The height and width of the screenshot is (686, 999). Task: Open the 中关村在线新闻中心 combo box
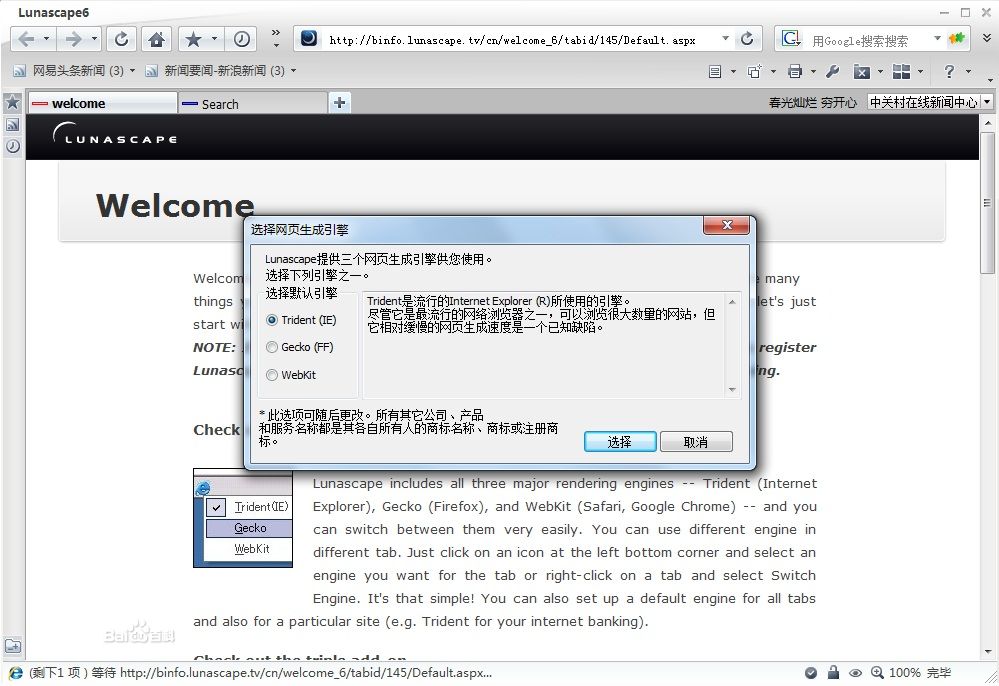click(x=930, y=102)
